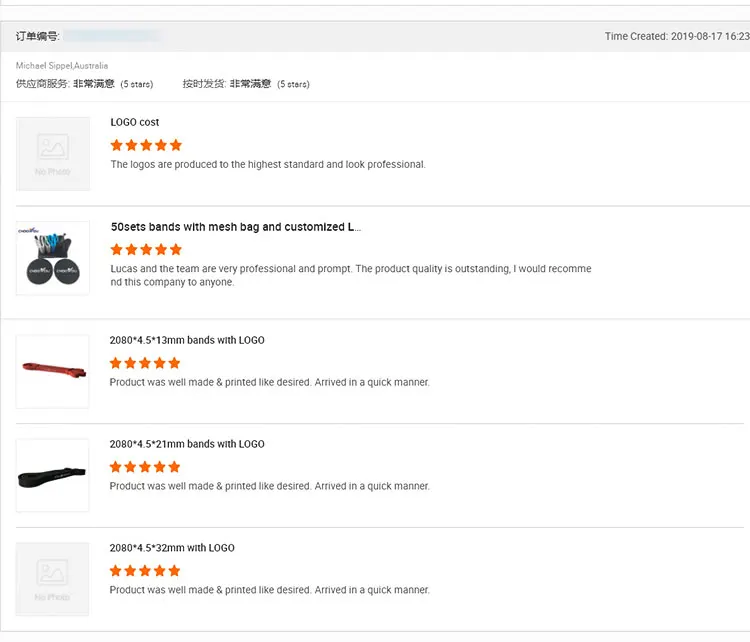Click the star rating for 2080*4.5*13mm bands
This screenshot has height=642, width=750.
145,363
